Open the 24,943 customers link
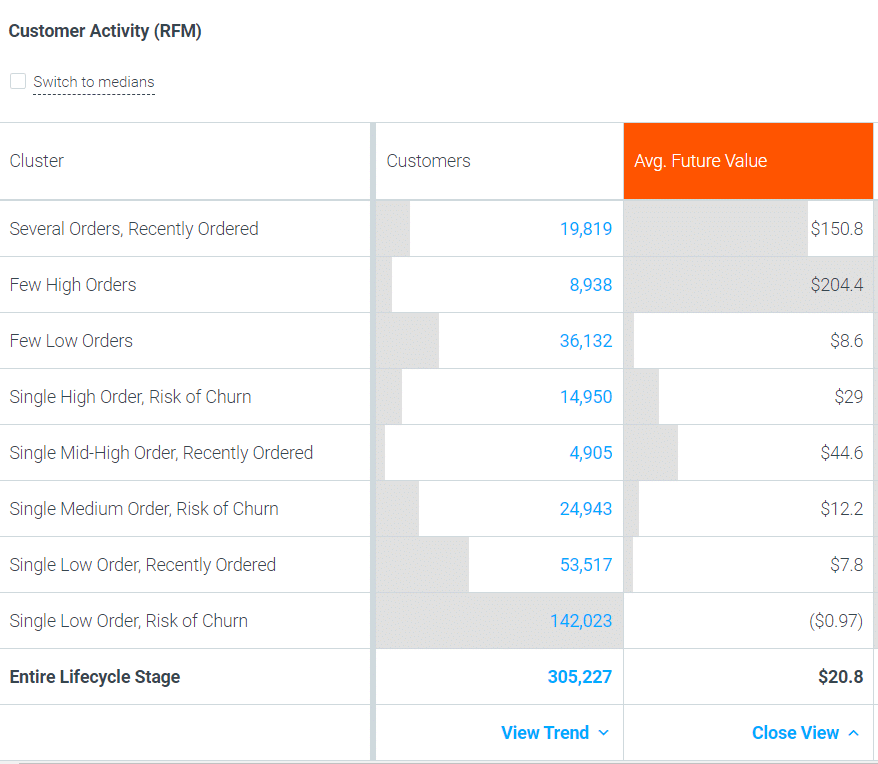This screenshot has height=764, width=878. (x=586, y=509)
